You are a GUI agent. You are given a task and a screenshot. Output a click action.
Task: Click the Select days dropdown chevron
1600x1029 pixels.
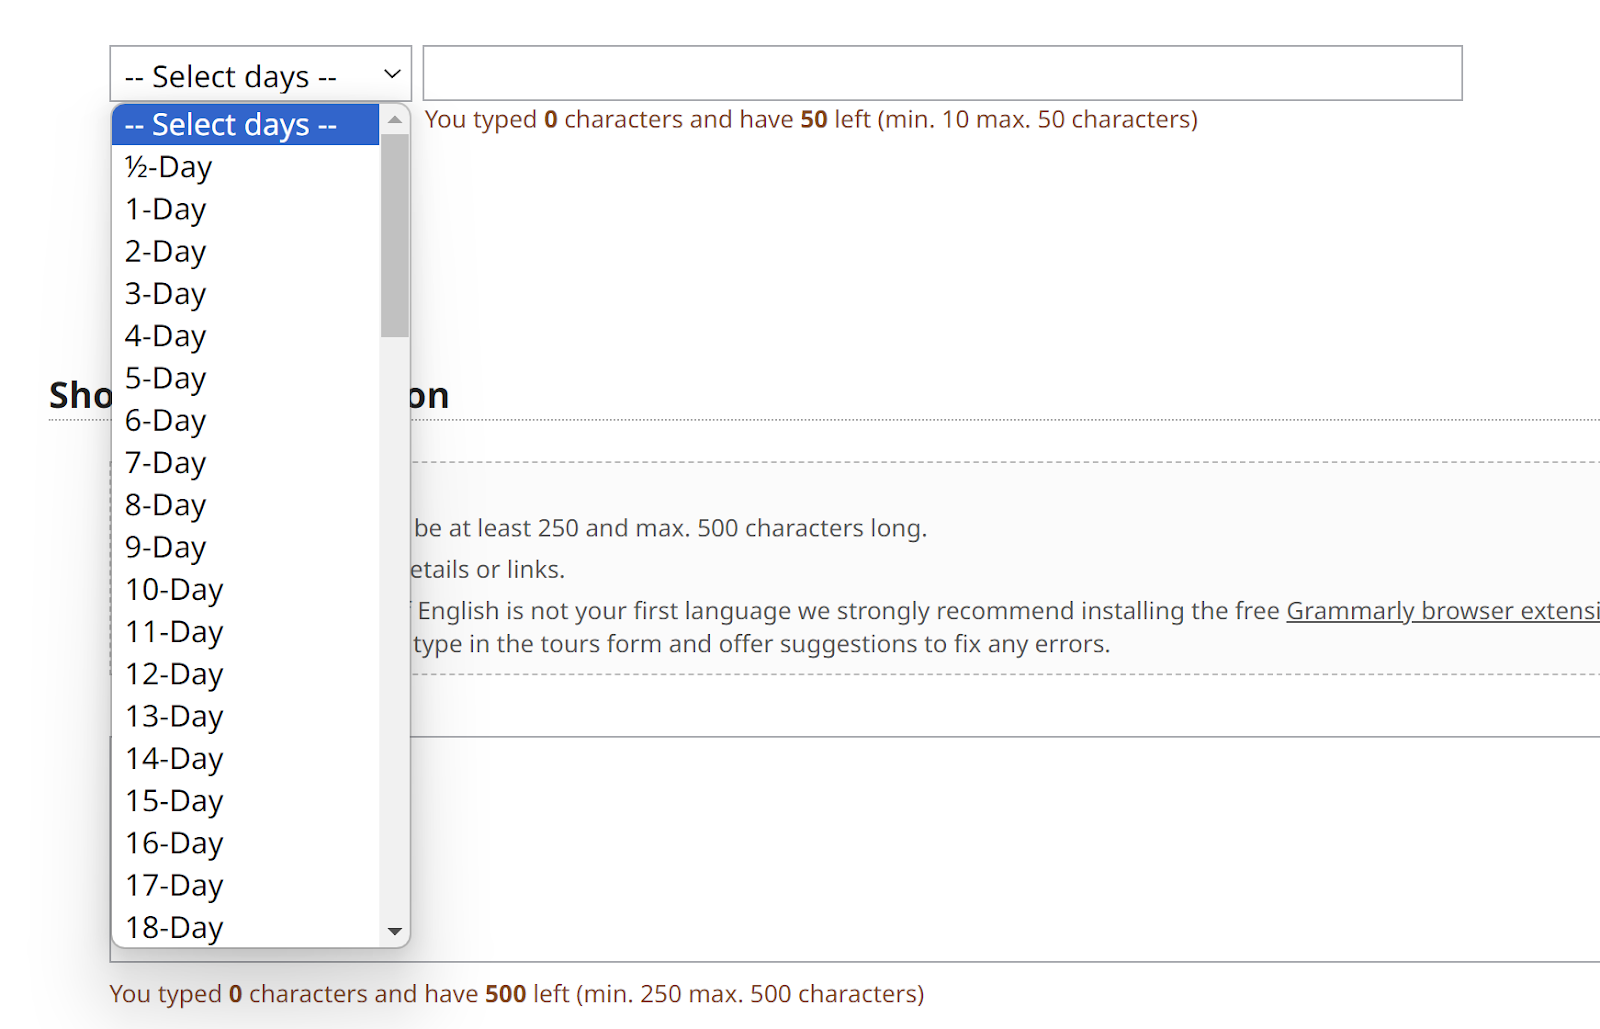392,74
